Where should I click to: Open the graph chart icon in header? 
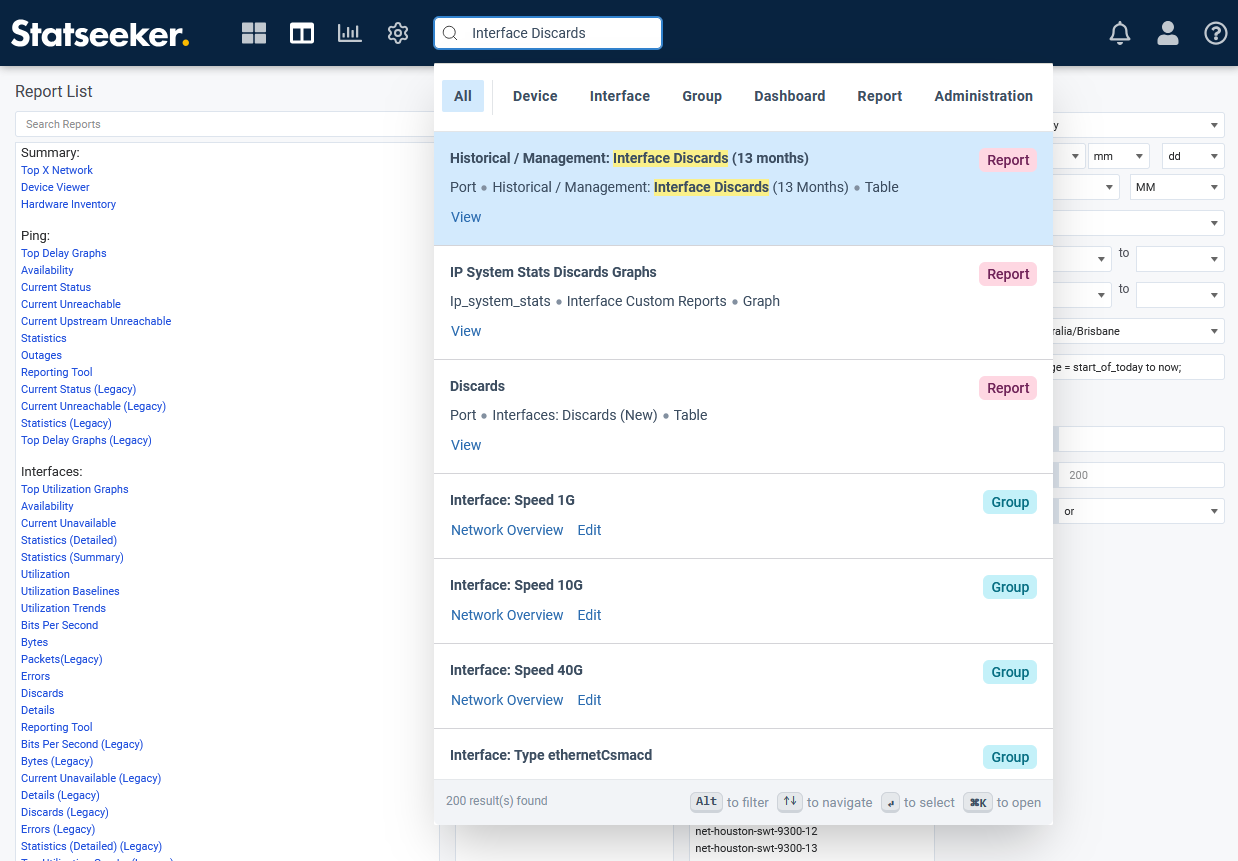pos(350,33)
